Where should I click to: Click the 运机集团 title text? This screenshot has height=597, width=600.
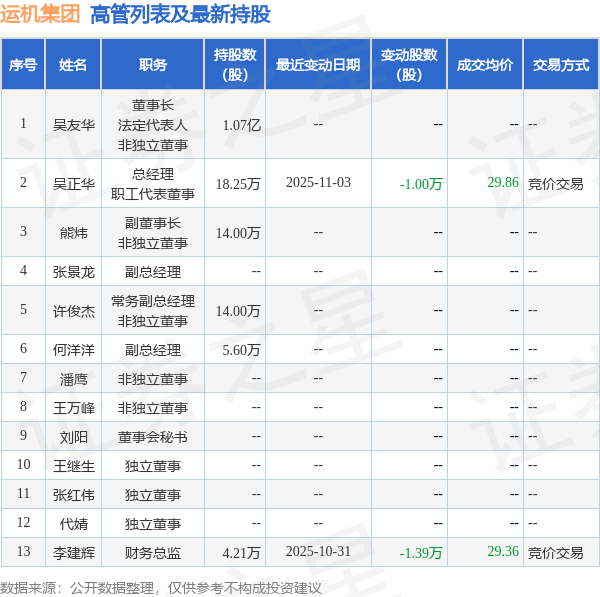[x=40, y=14]
